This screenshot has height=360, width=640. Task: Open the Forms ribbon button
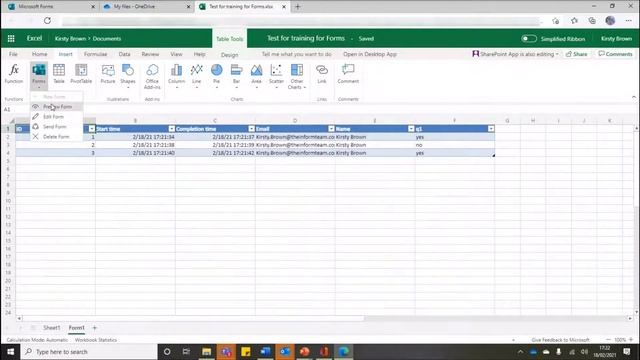pyautogui.click(x=39, y=76)
